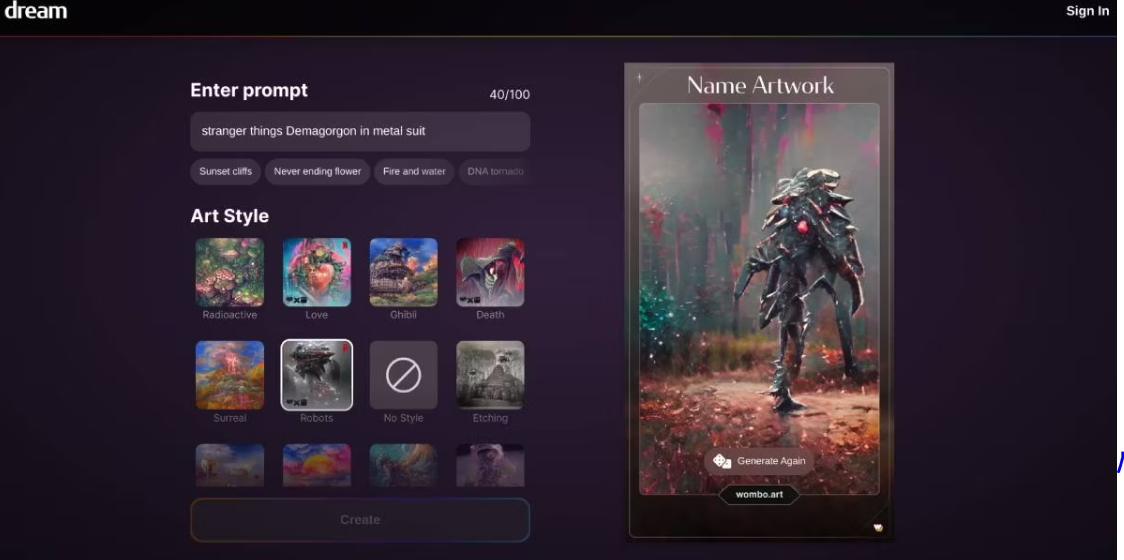Pick the DNA tornado suggestion
The width and height of the screenshot is (1124, 560).
coord(495,171)
